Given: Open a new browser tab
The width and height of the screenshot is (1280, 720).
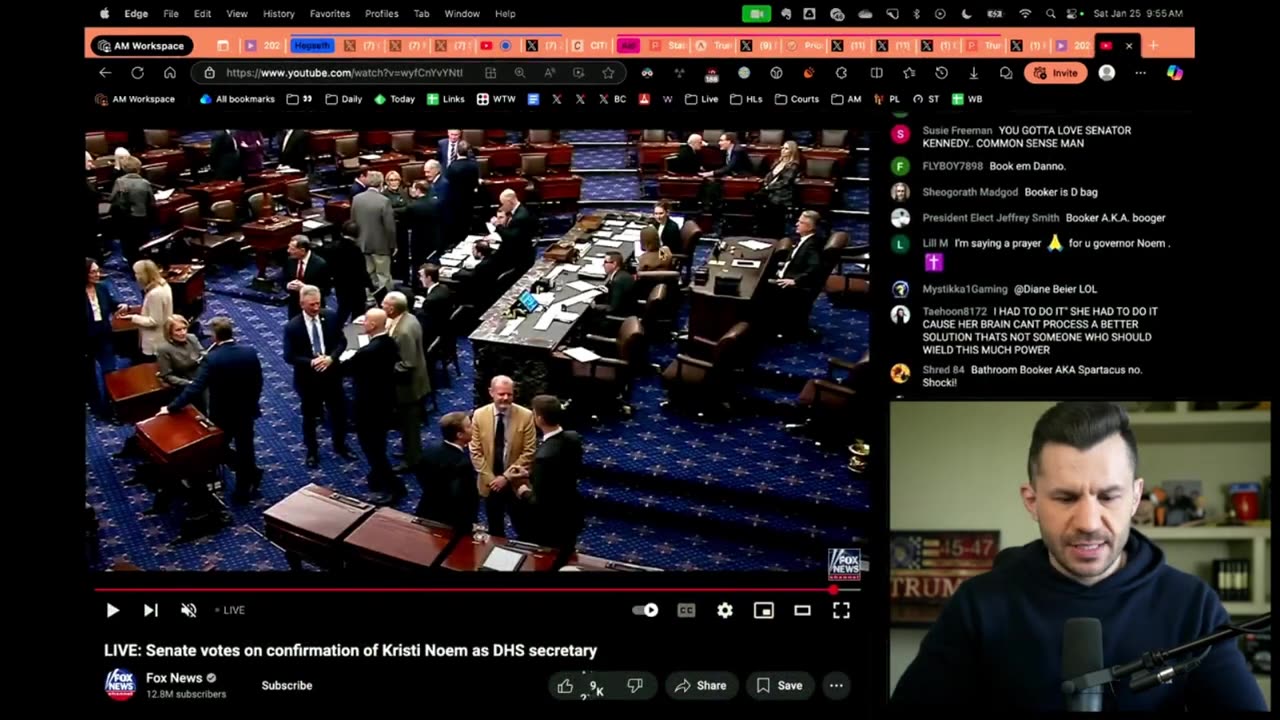Looking at the screenshot, I should [x=1153, y=46].
